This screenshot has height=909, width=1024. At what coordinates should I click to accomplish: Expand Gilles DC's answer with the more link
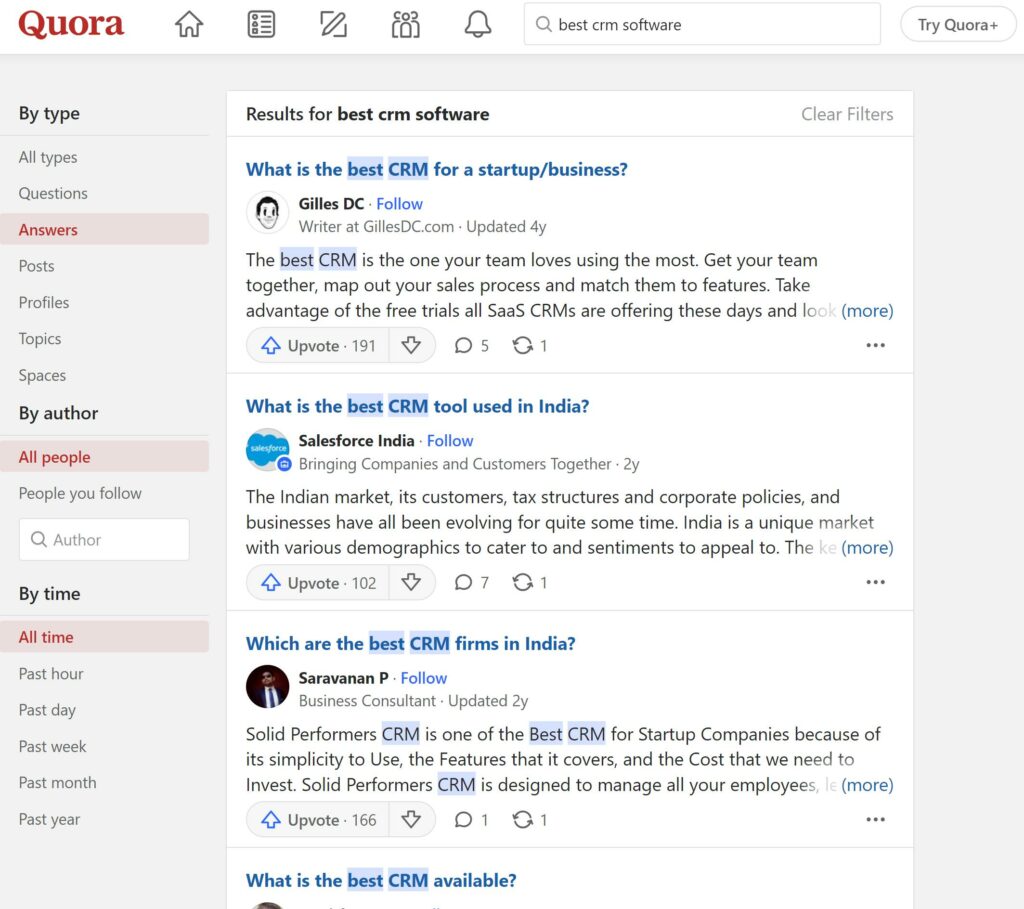click(867, 310)
